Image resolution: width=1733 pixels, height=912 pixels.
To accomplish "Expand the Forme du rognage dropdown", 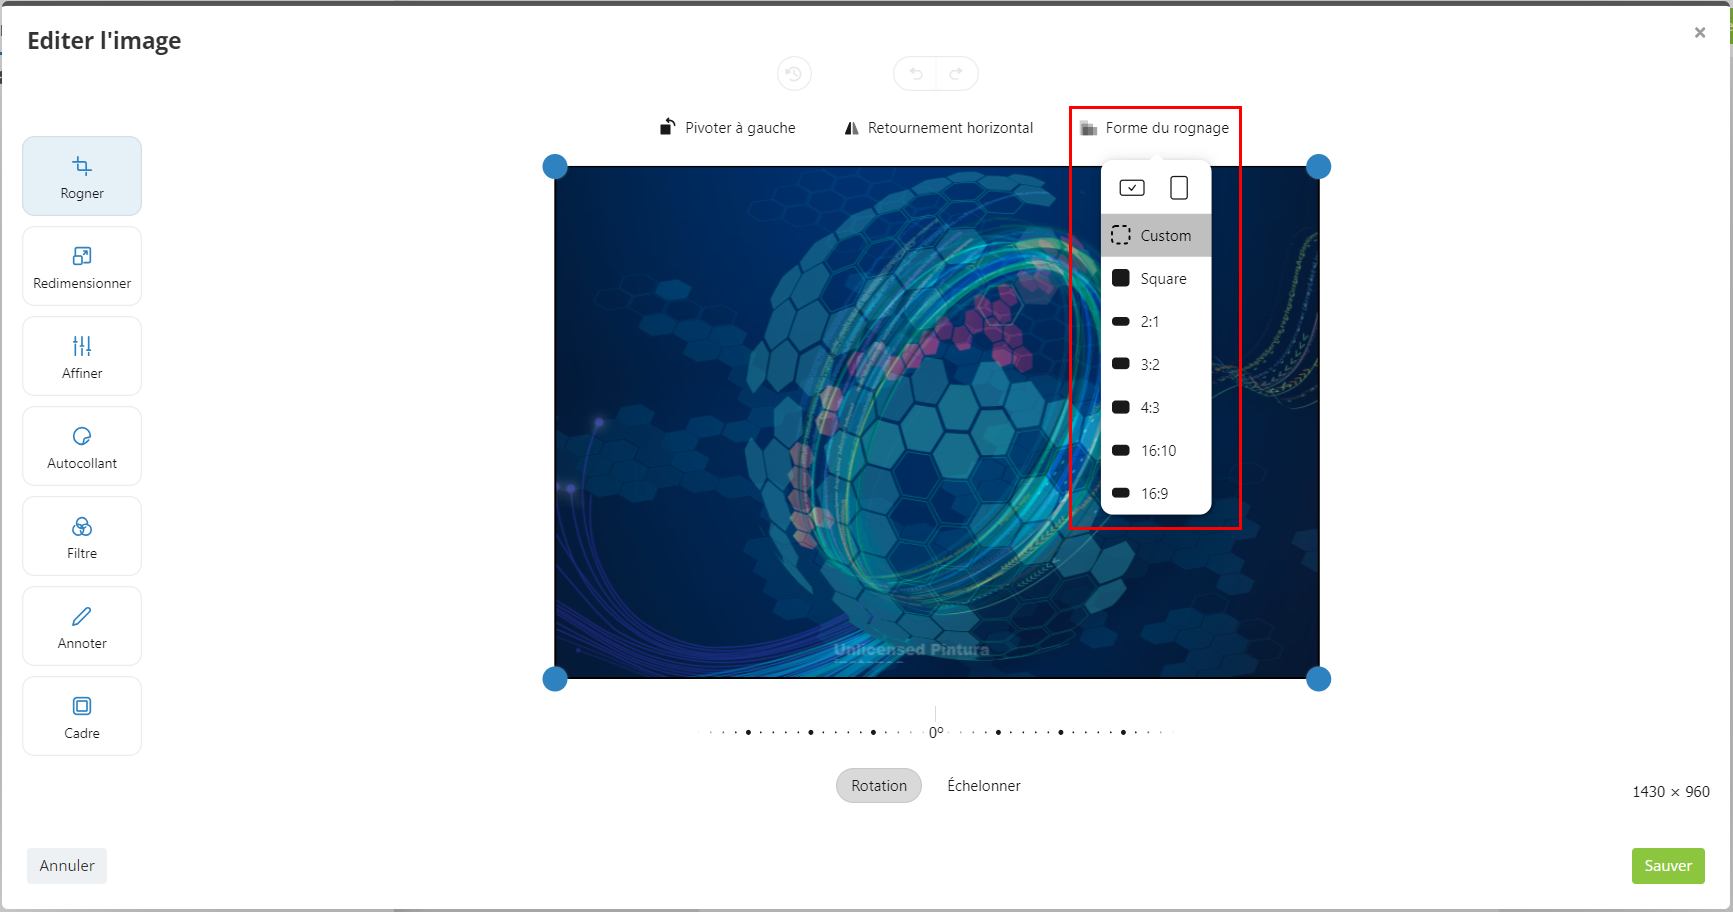I will [1155, 128].
